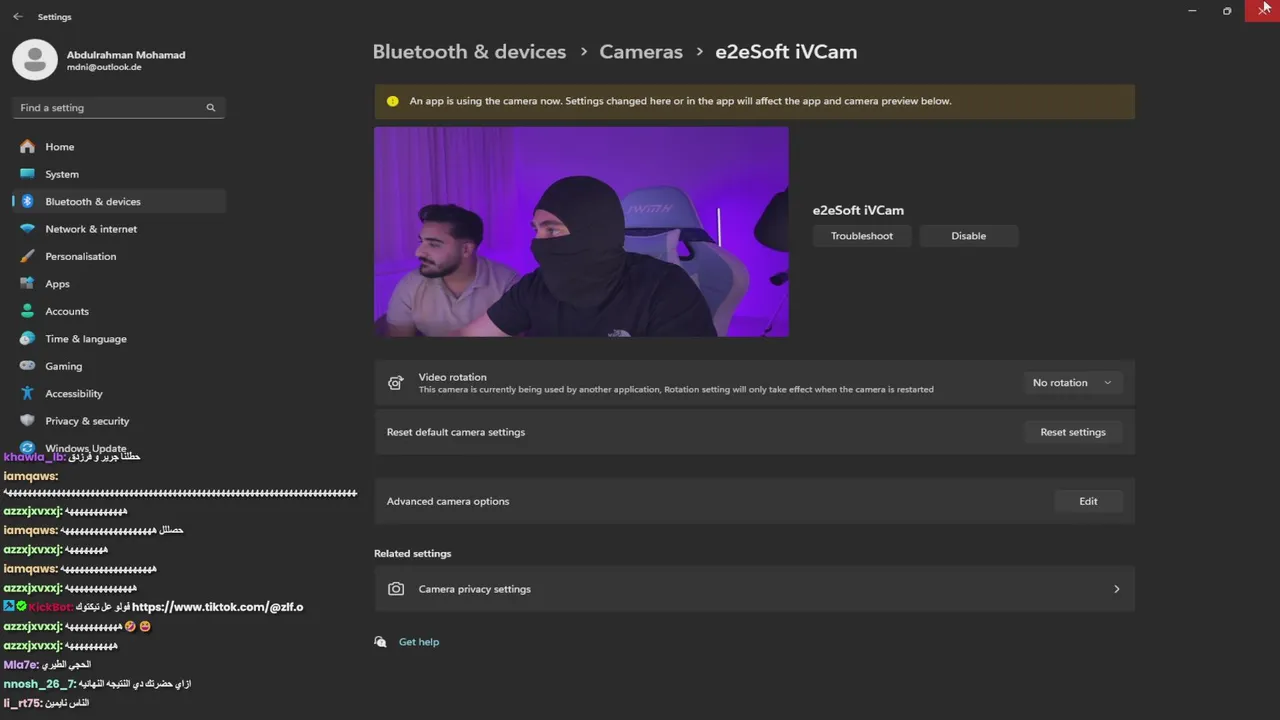1280x720 pixels.
Task: Click the Troubleshoot button
Action: pyautogui.click(x=861, y=236)
